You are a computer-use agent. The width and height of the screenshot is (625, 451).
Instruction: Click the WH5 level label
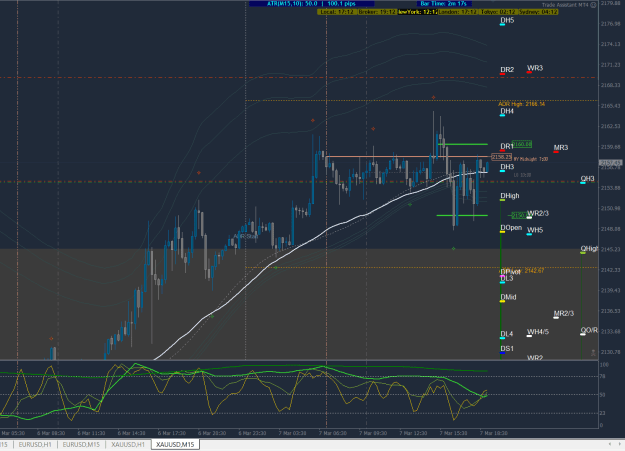click(x=535, y=230)
